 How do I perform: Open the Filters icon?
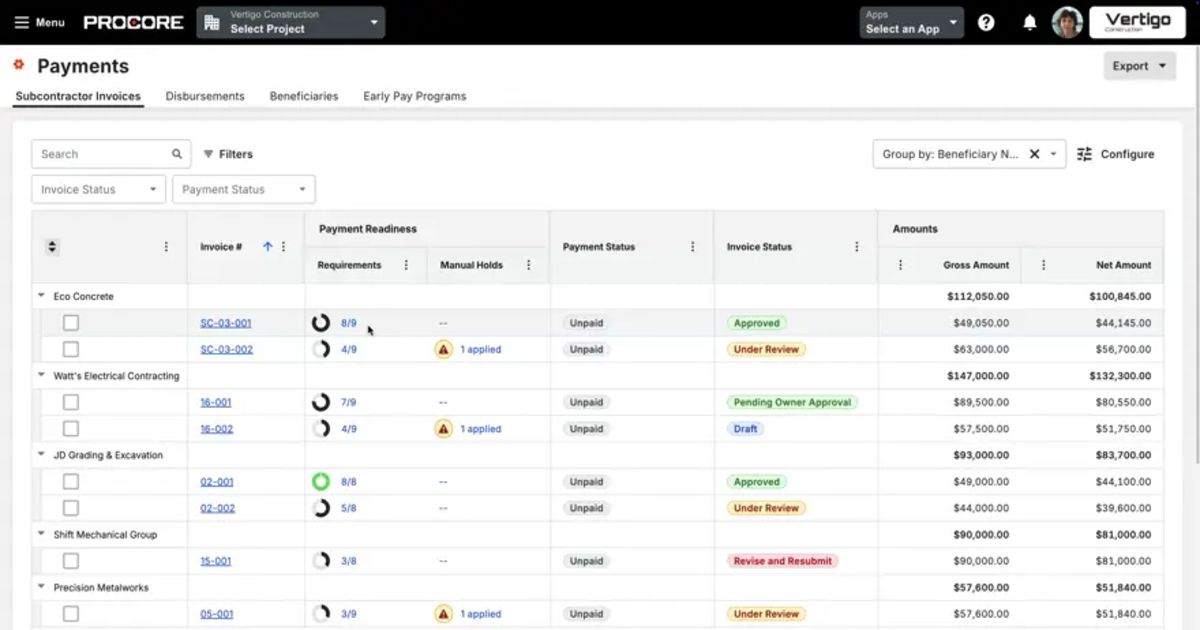(x=209, y=154)
